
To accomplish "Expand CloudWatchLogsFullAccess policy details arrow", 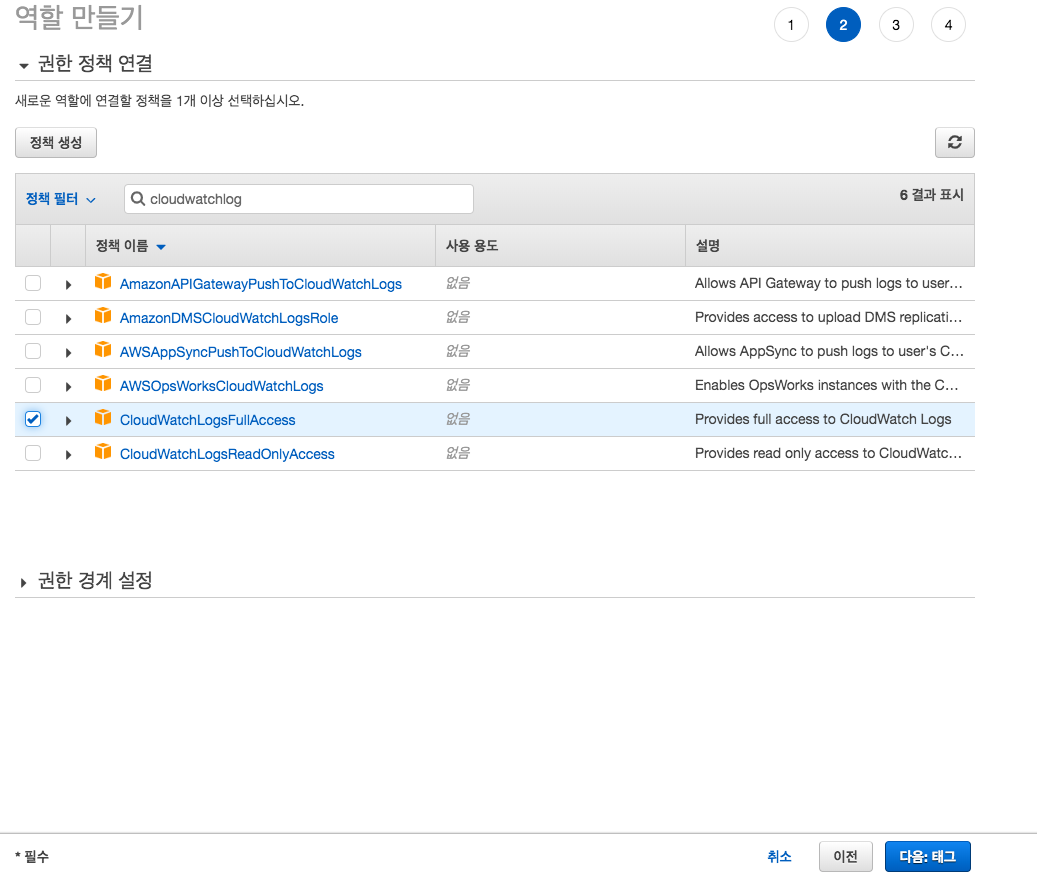I will tap(68, 420).
